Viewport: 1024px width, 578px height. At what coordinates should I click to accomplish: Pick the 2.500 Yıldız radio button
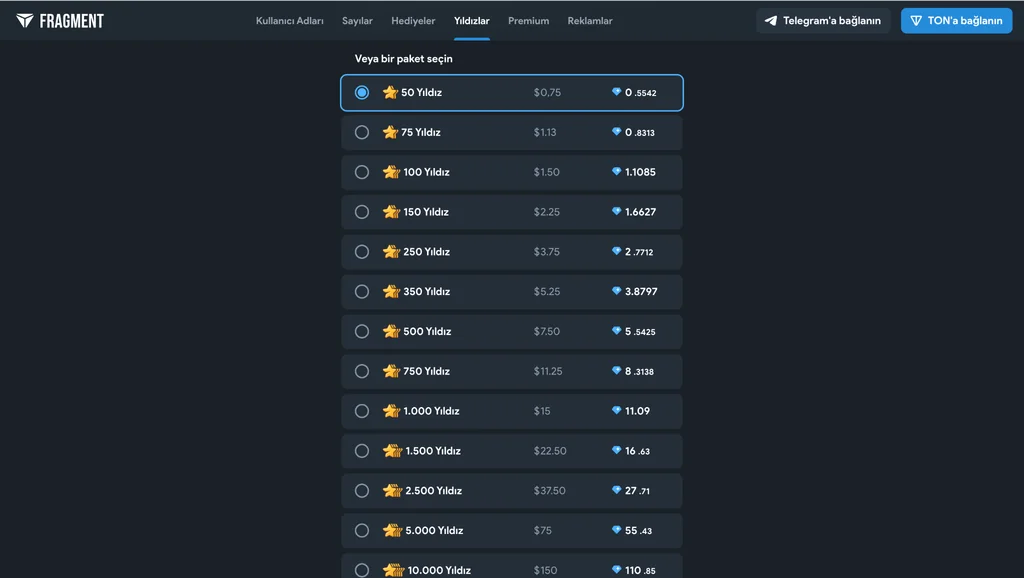coord(362,491)
